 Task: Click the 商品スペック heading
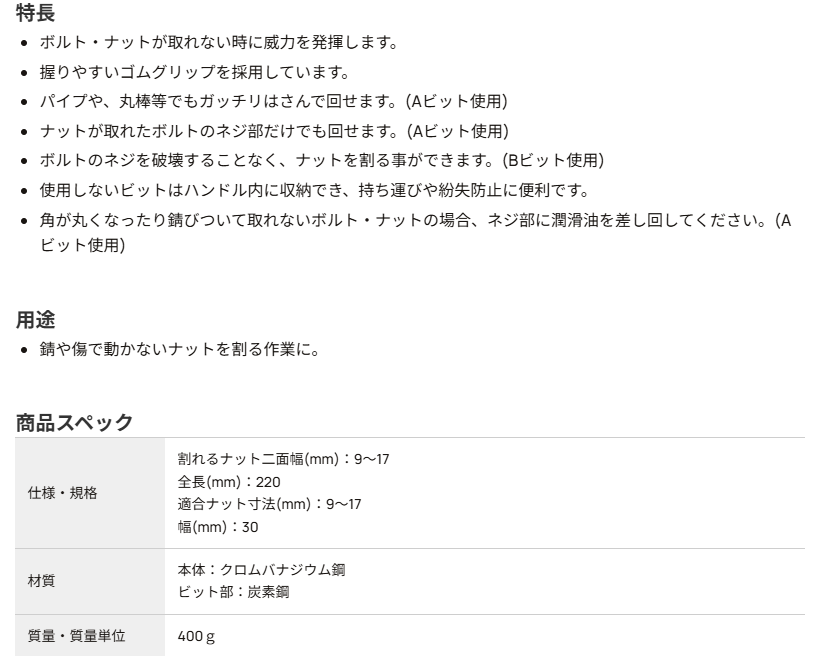(x=75, y=422)
